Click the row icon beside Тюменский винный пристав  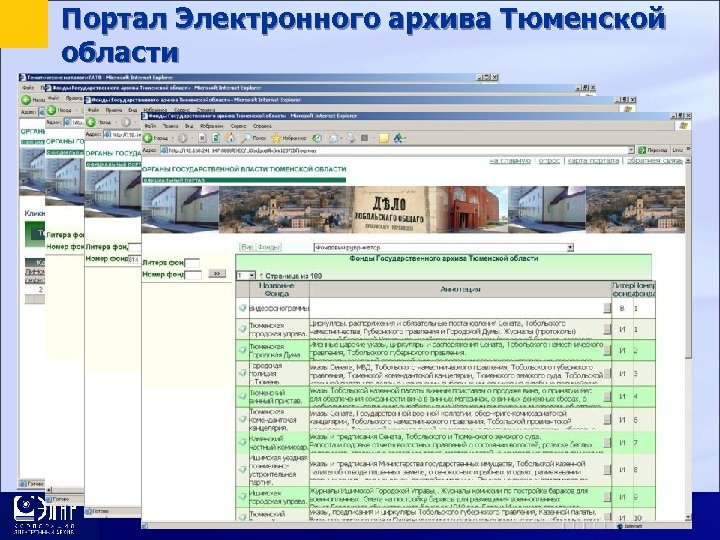(242, 396)
